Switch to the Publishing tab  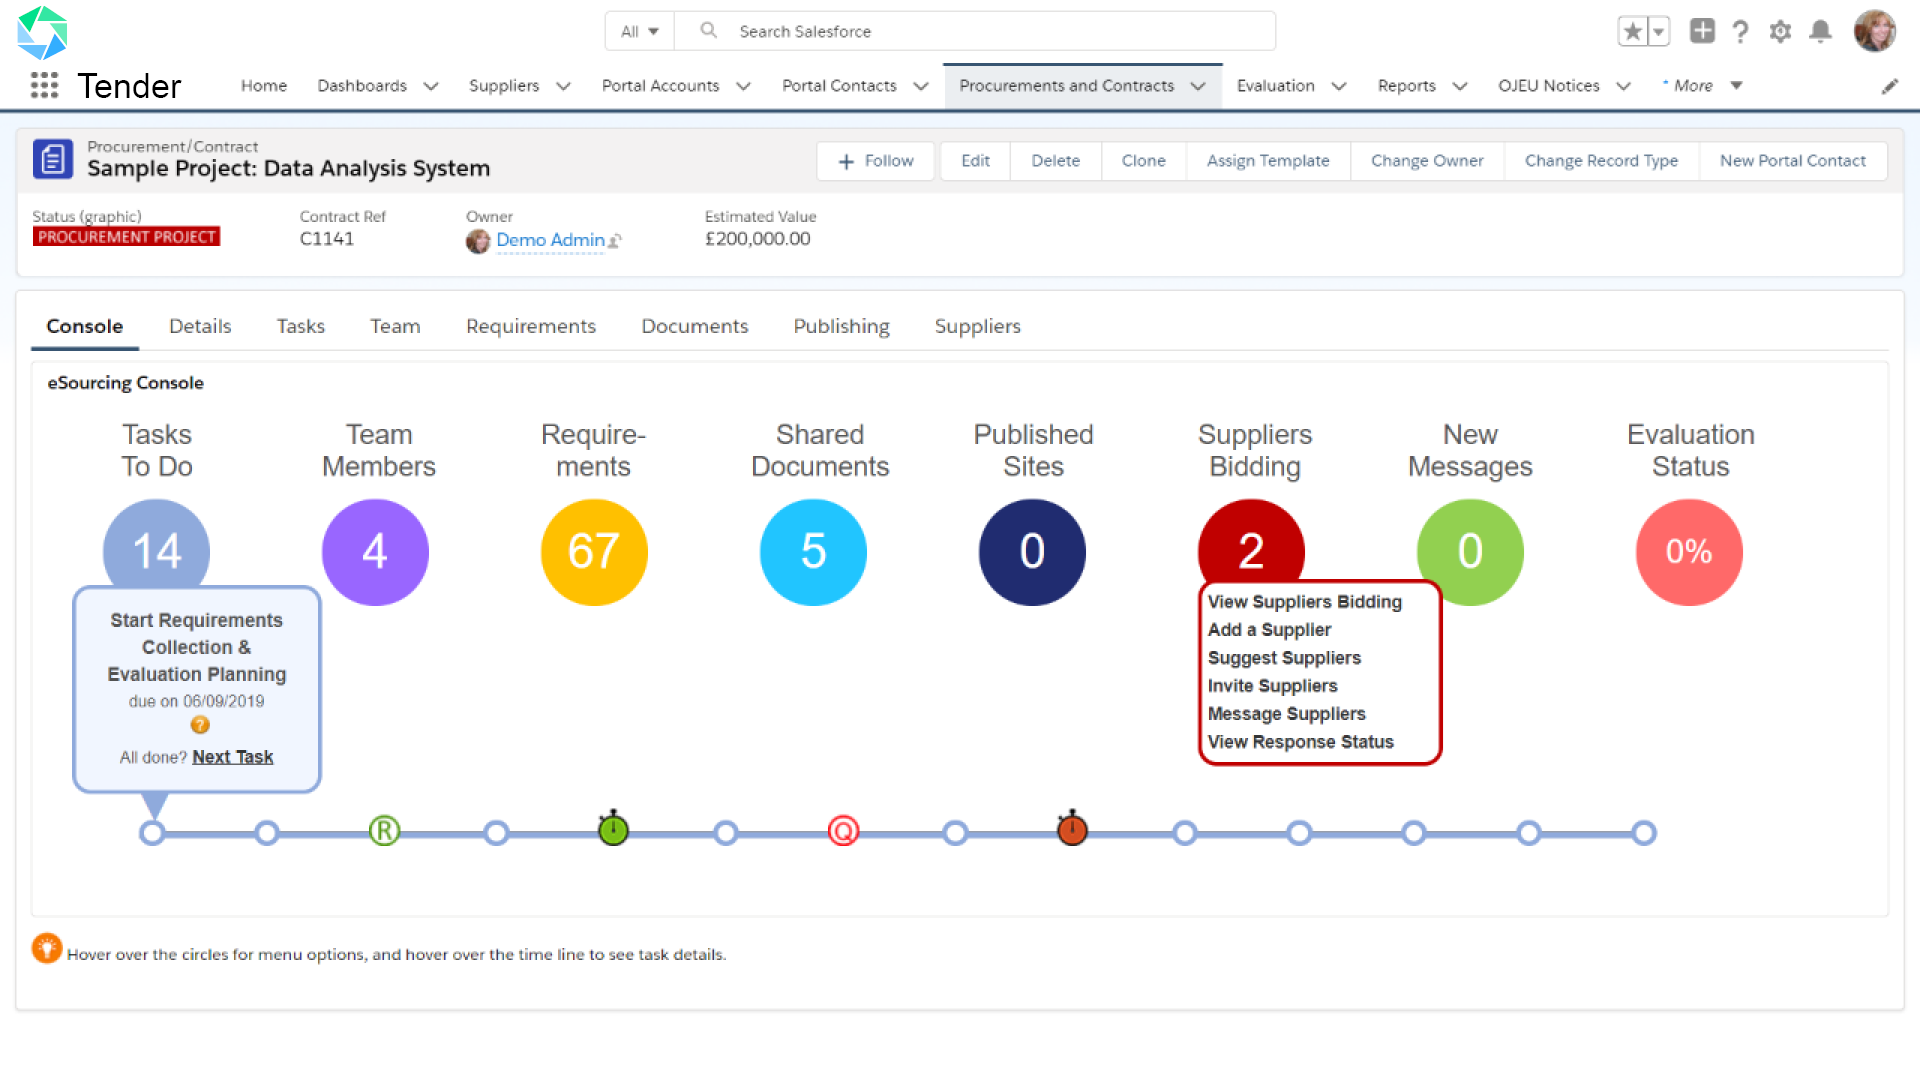841,326
